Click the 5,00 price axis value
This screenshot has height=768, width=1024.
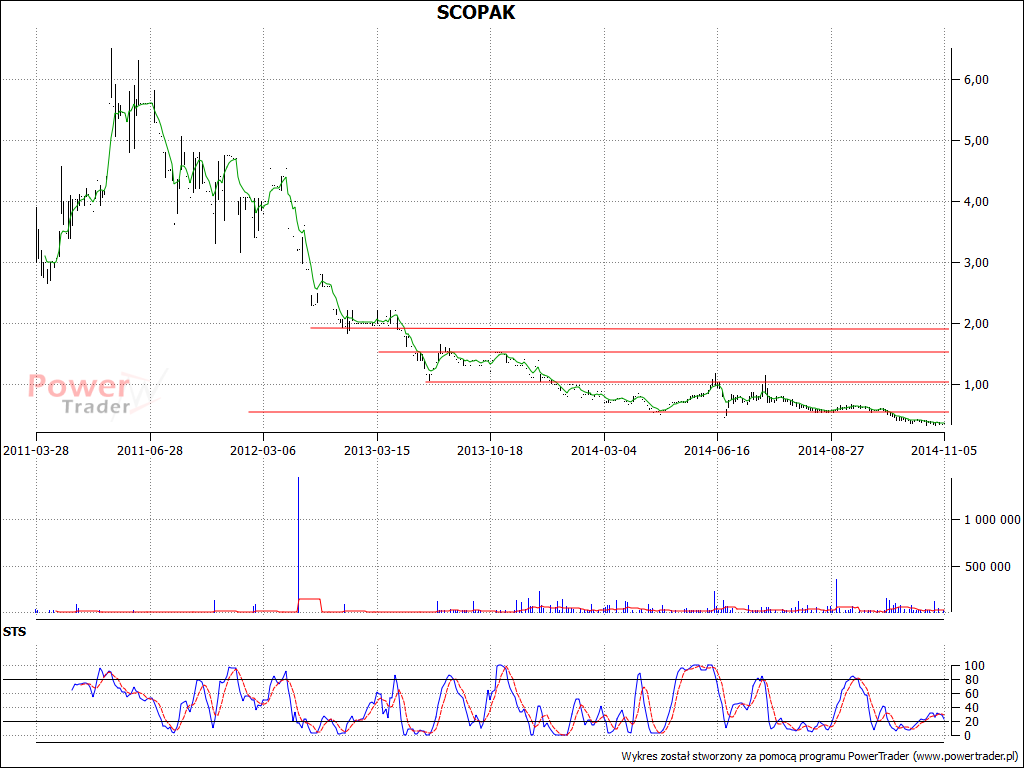click(976, 140)
